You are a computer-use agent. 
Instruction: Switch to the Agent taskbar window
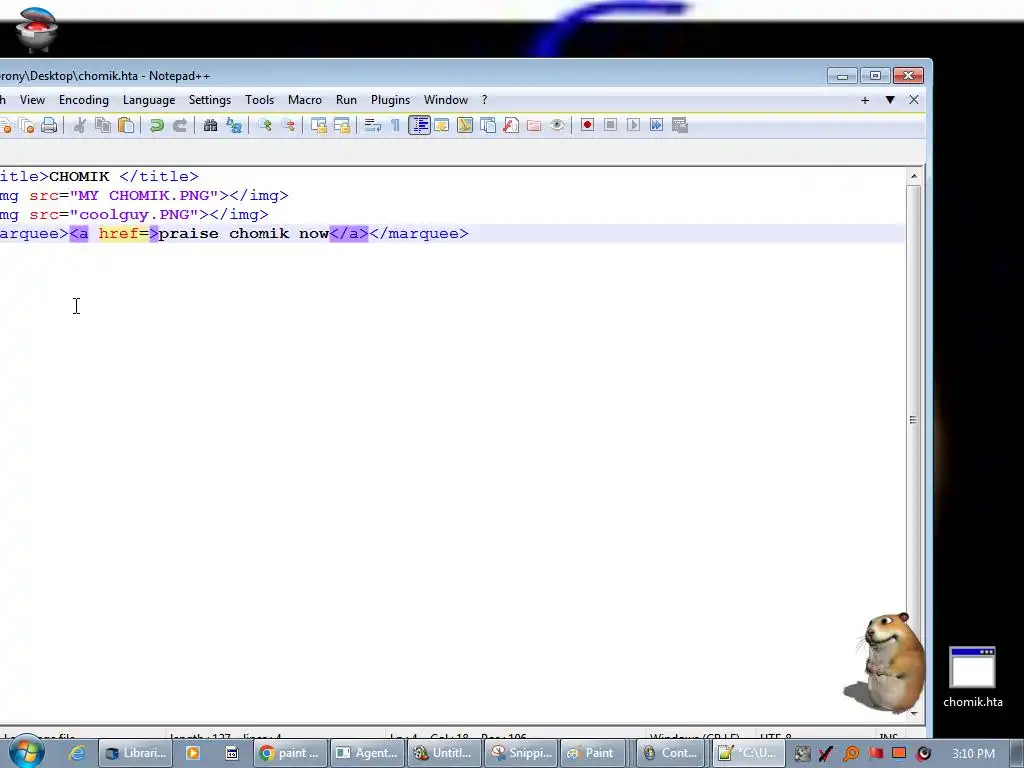(x=367, y=753)
